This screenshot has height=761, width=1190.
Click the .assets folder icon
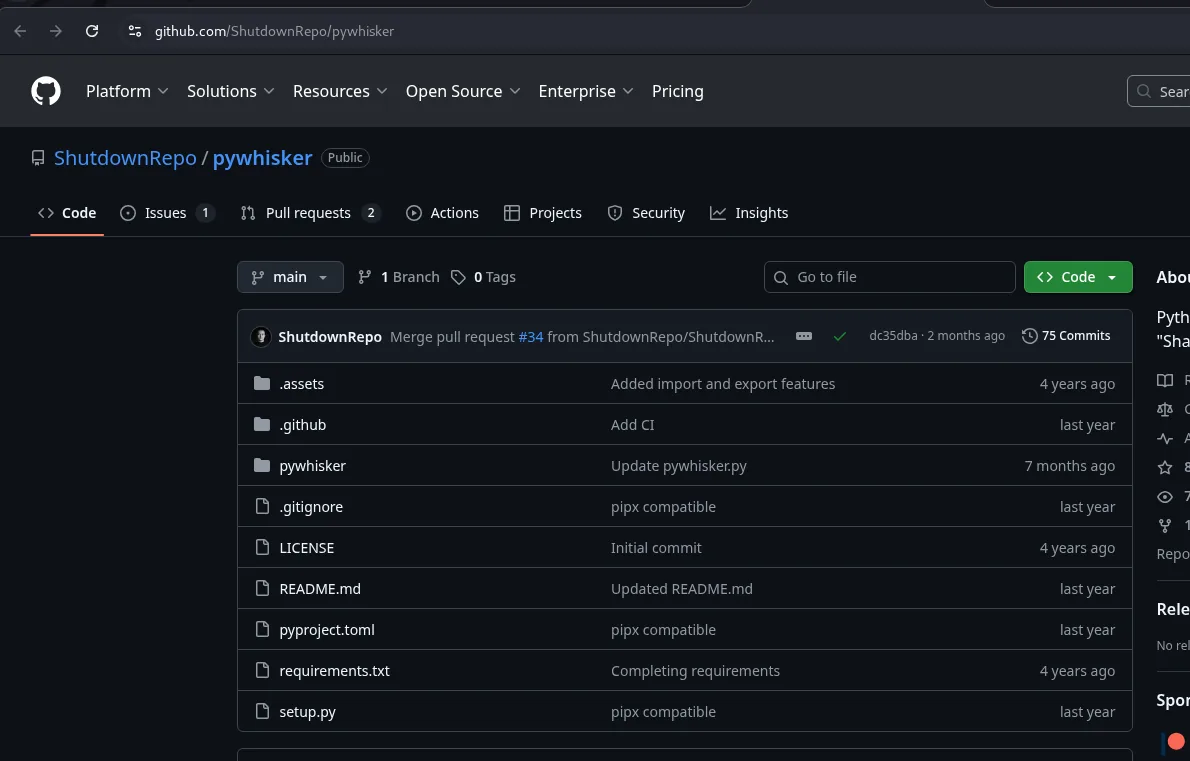click(262, 383)
